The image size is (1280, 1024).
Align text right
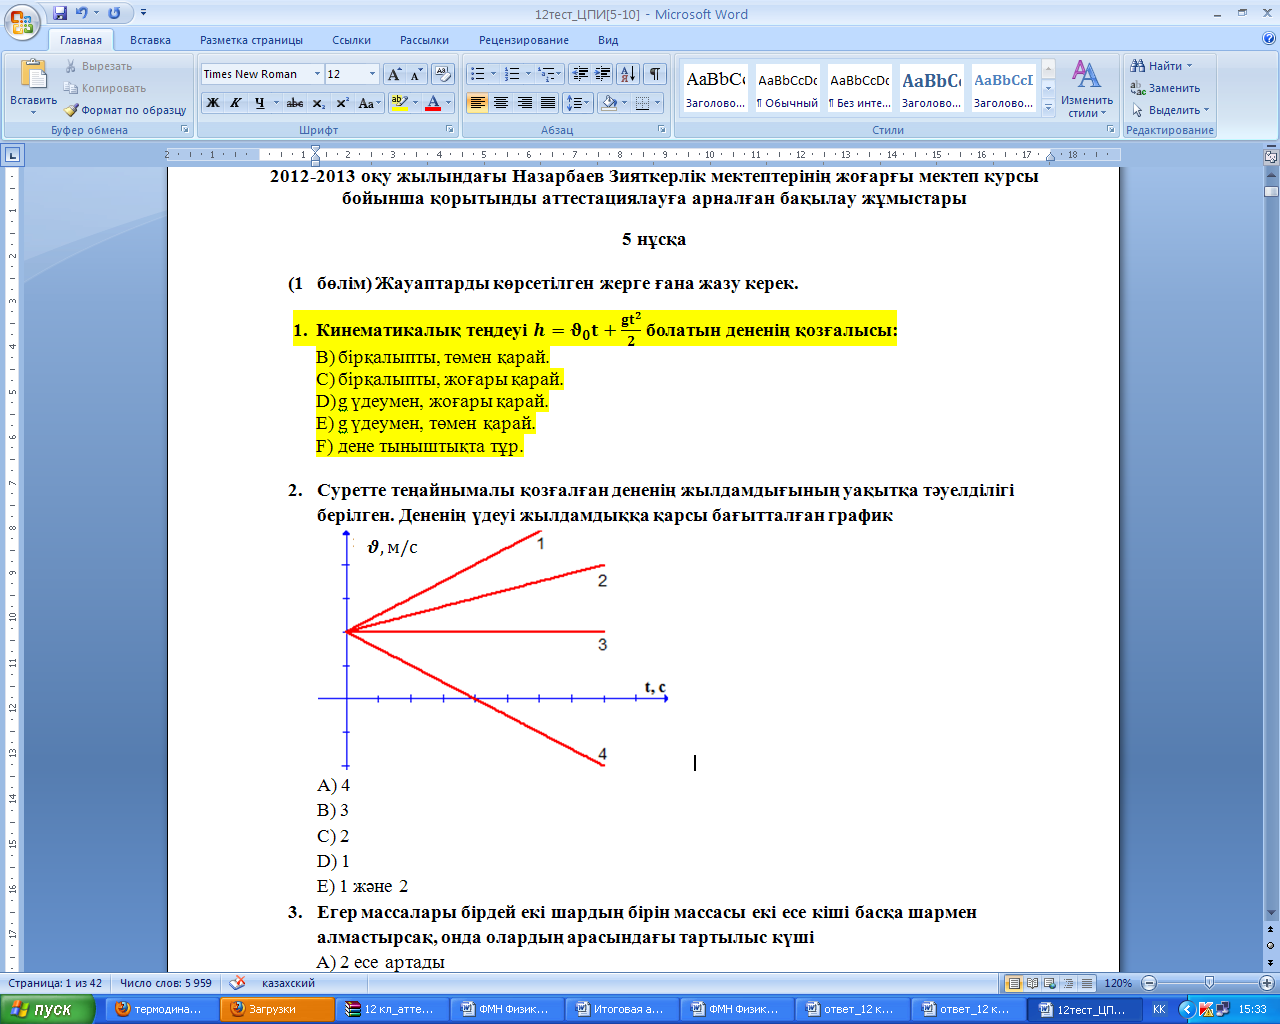point(524,103)
